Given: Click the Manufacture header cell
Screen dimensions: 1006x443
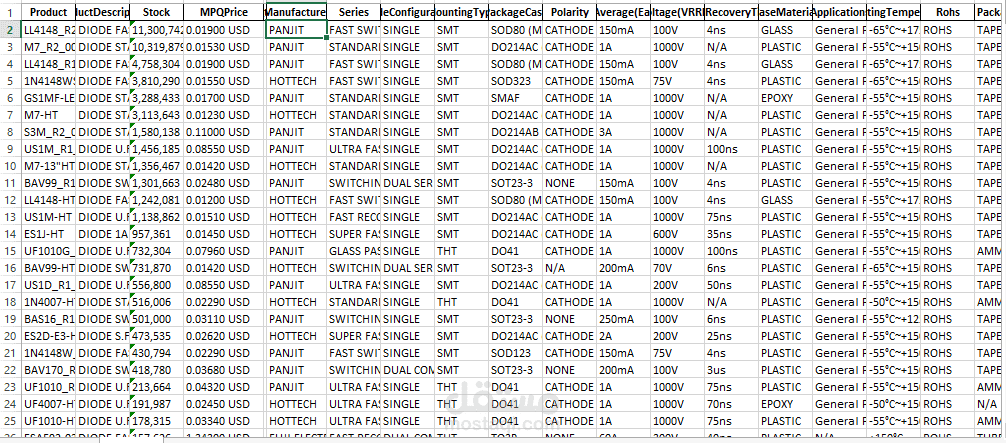Looking at the screenshot, I should [296, 12].
